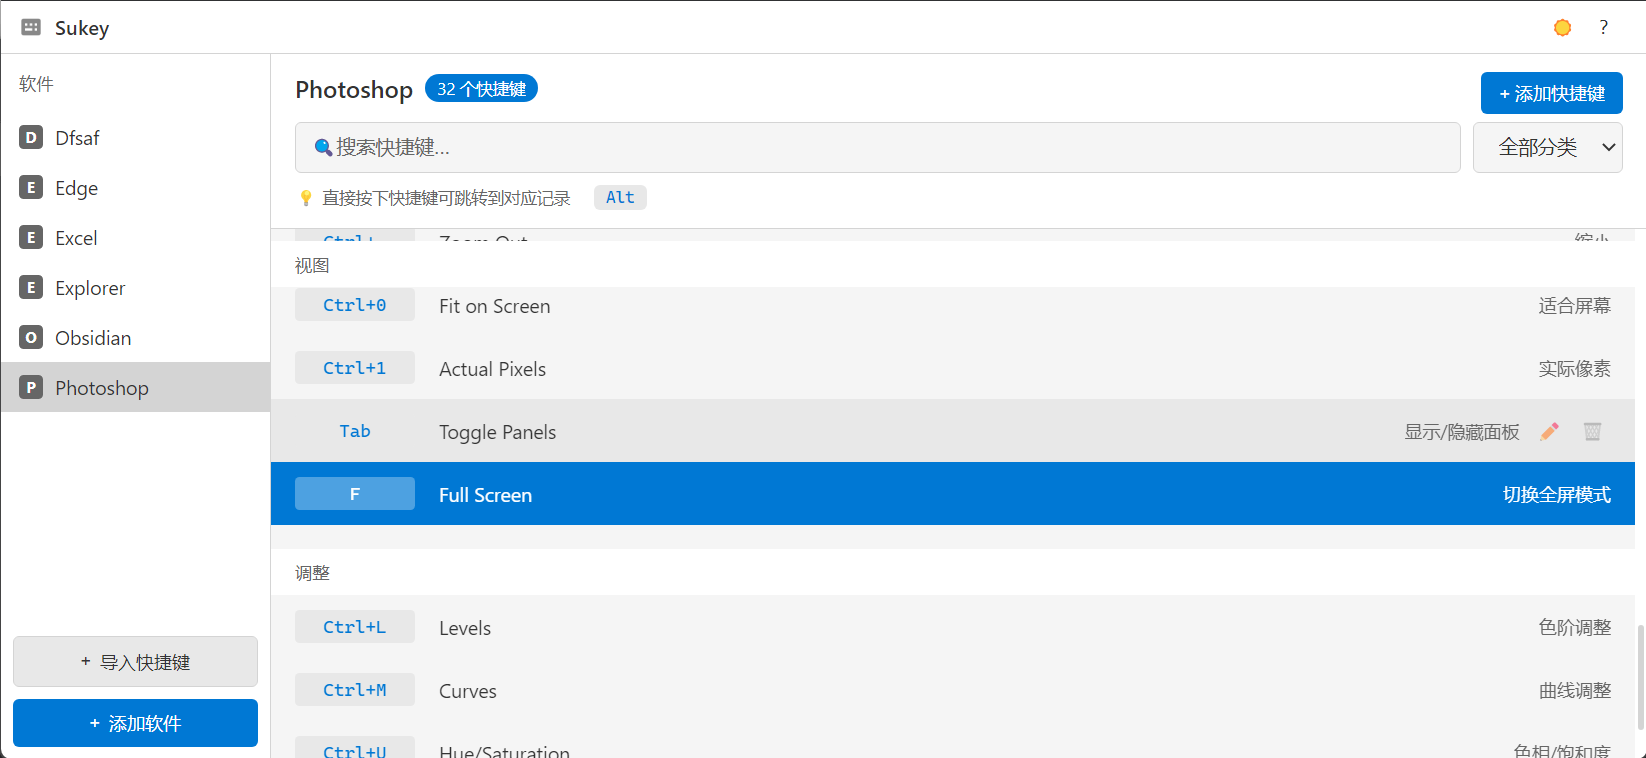Click the 适合屏幕 description text

pyautogui.click(x=1574, y=306)
